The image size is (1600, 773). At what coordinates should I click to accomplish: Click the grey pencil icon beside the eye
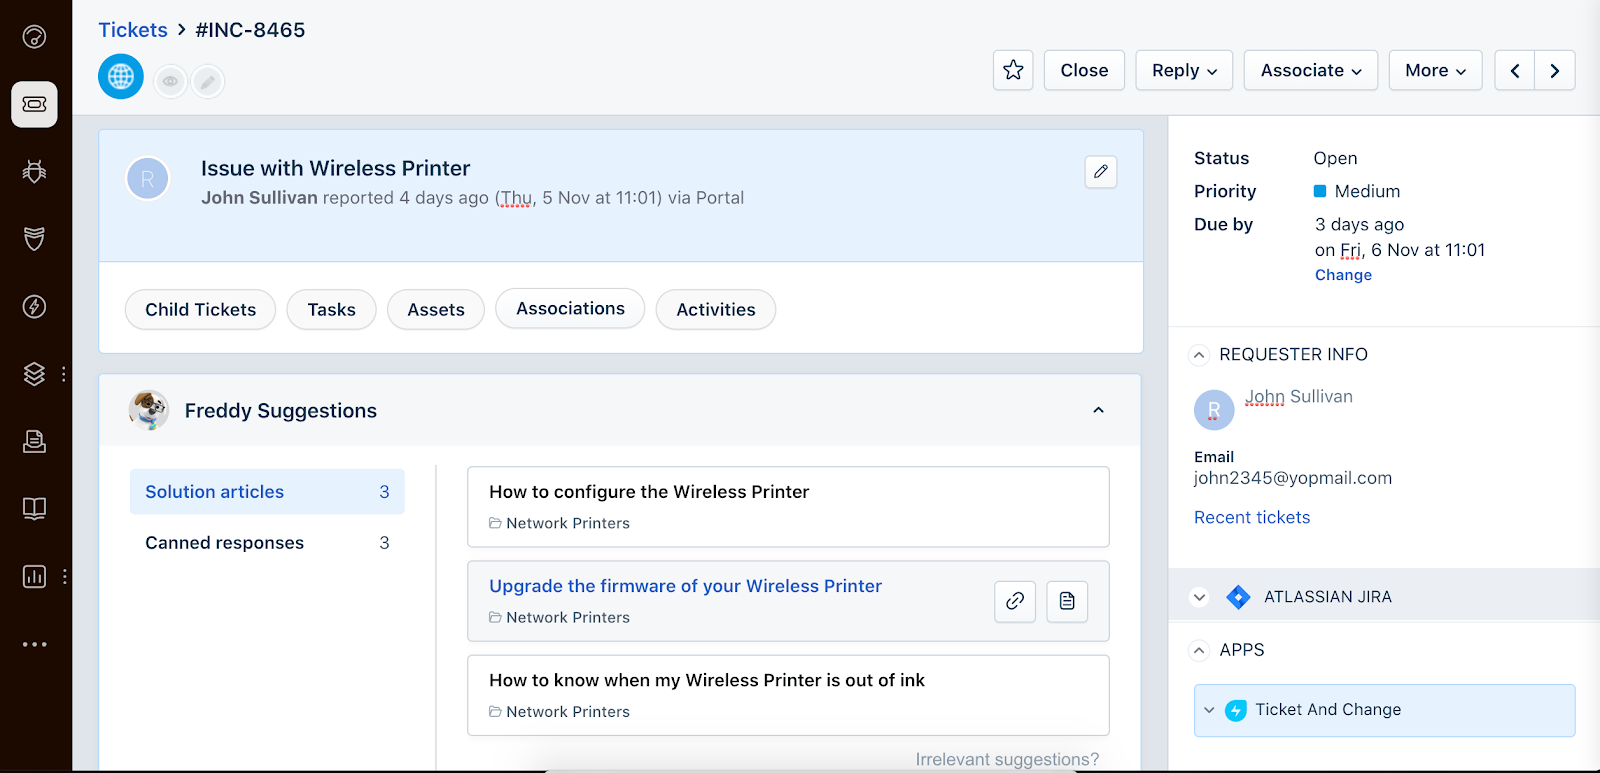pos(208,81)
